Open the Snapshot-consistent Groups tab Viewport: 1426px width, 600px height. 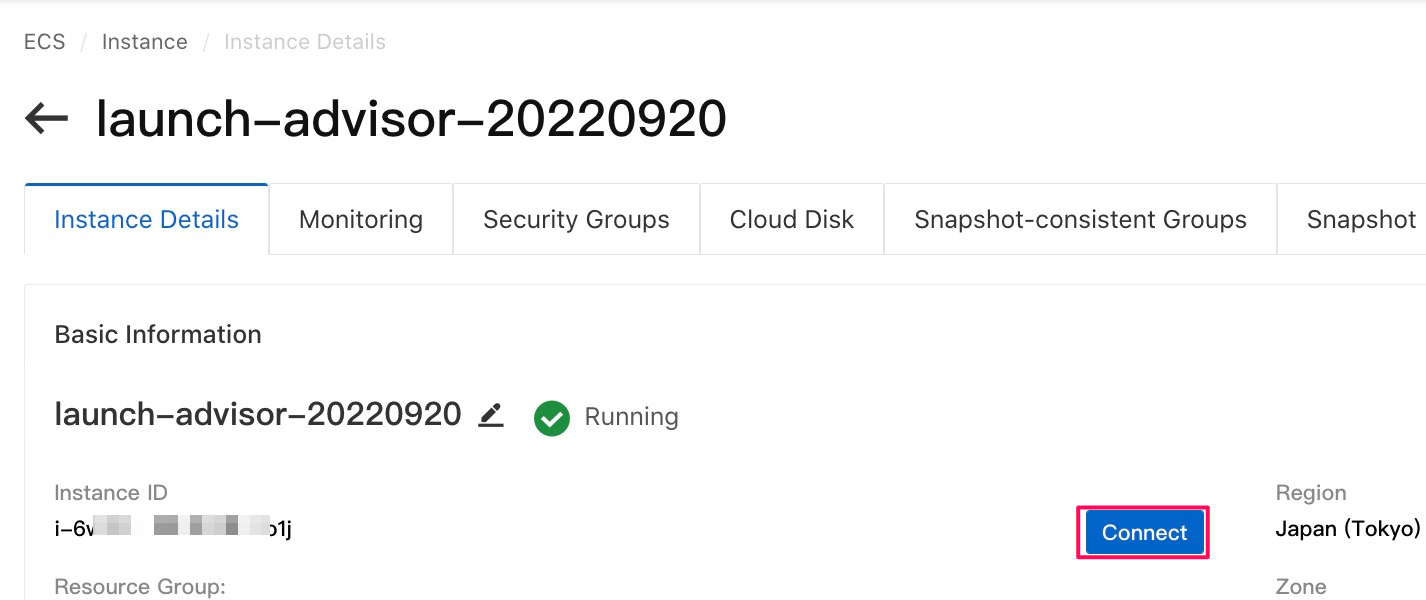coord(1080,219)
